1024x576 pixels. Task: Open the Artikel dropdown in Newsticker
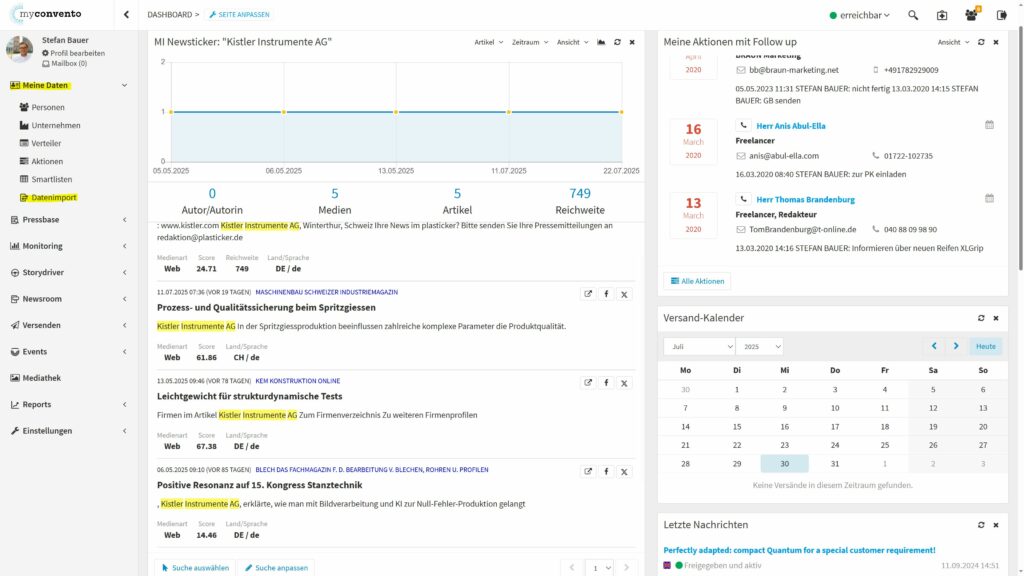pyautogui.click(x=488, y=42)
